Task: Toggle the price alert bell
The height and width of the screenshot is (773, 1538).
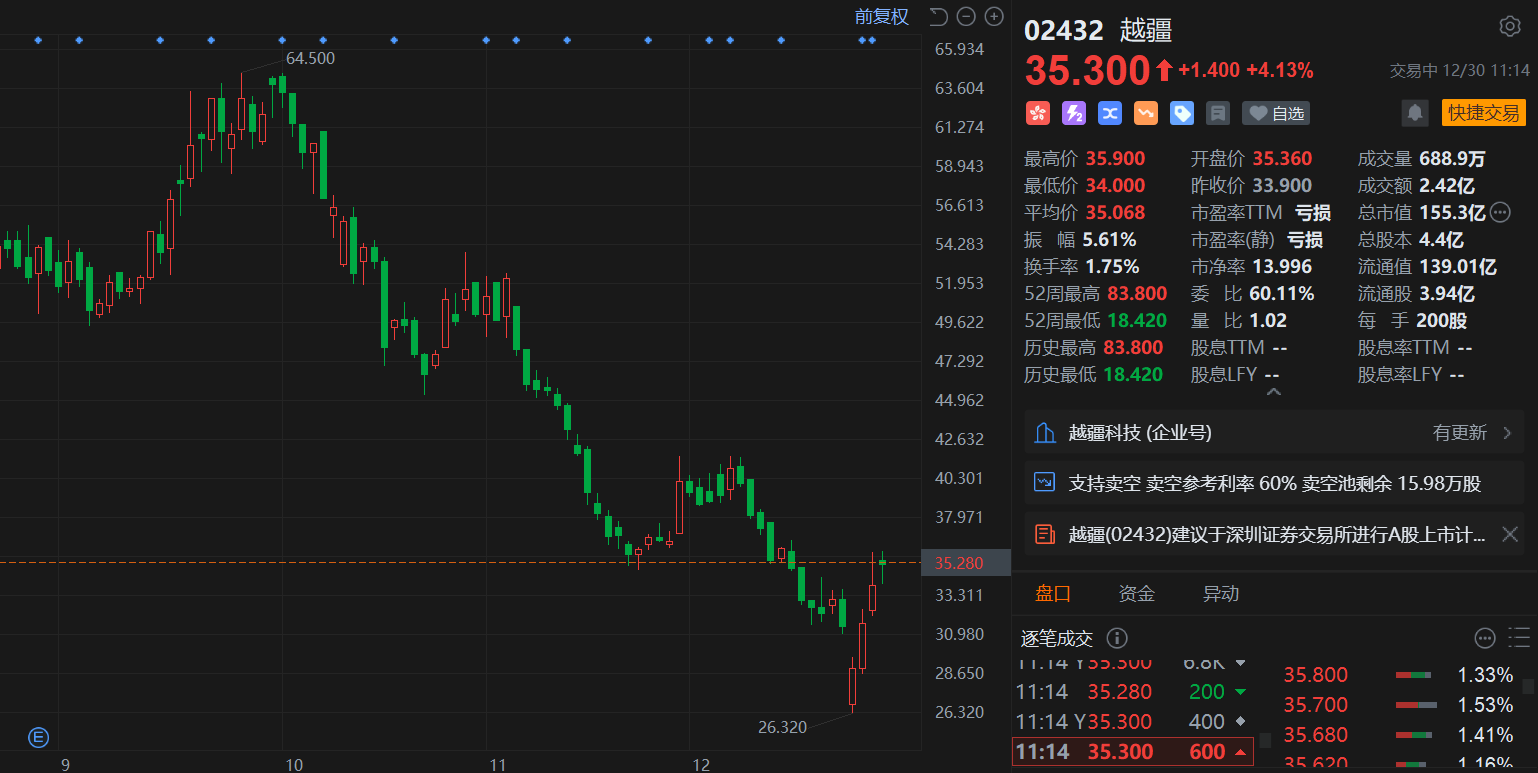Action: (x=1415, y=113)
